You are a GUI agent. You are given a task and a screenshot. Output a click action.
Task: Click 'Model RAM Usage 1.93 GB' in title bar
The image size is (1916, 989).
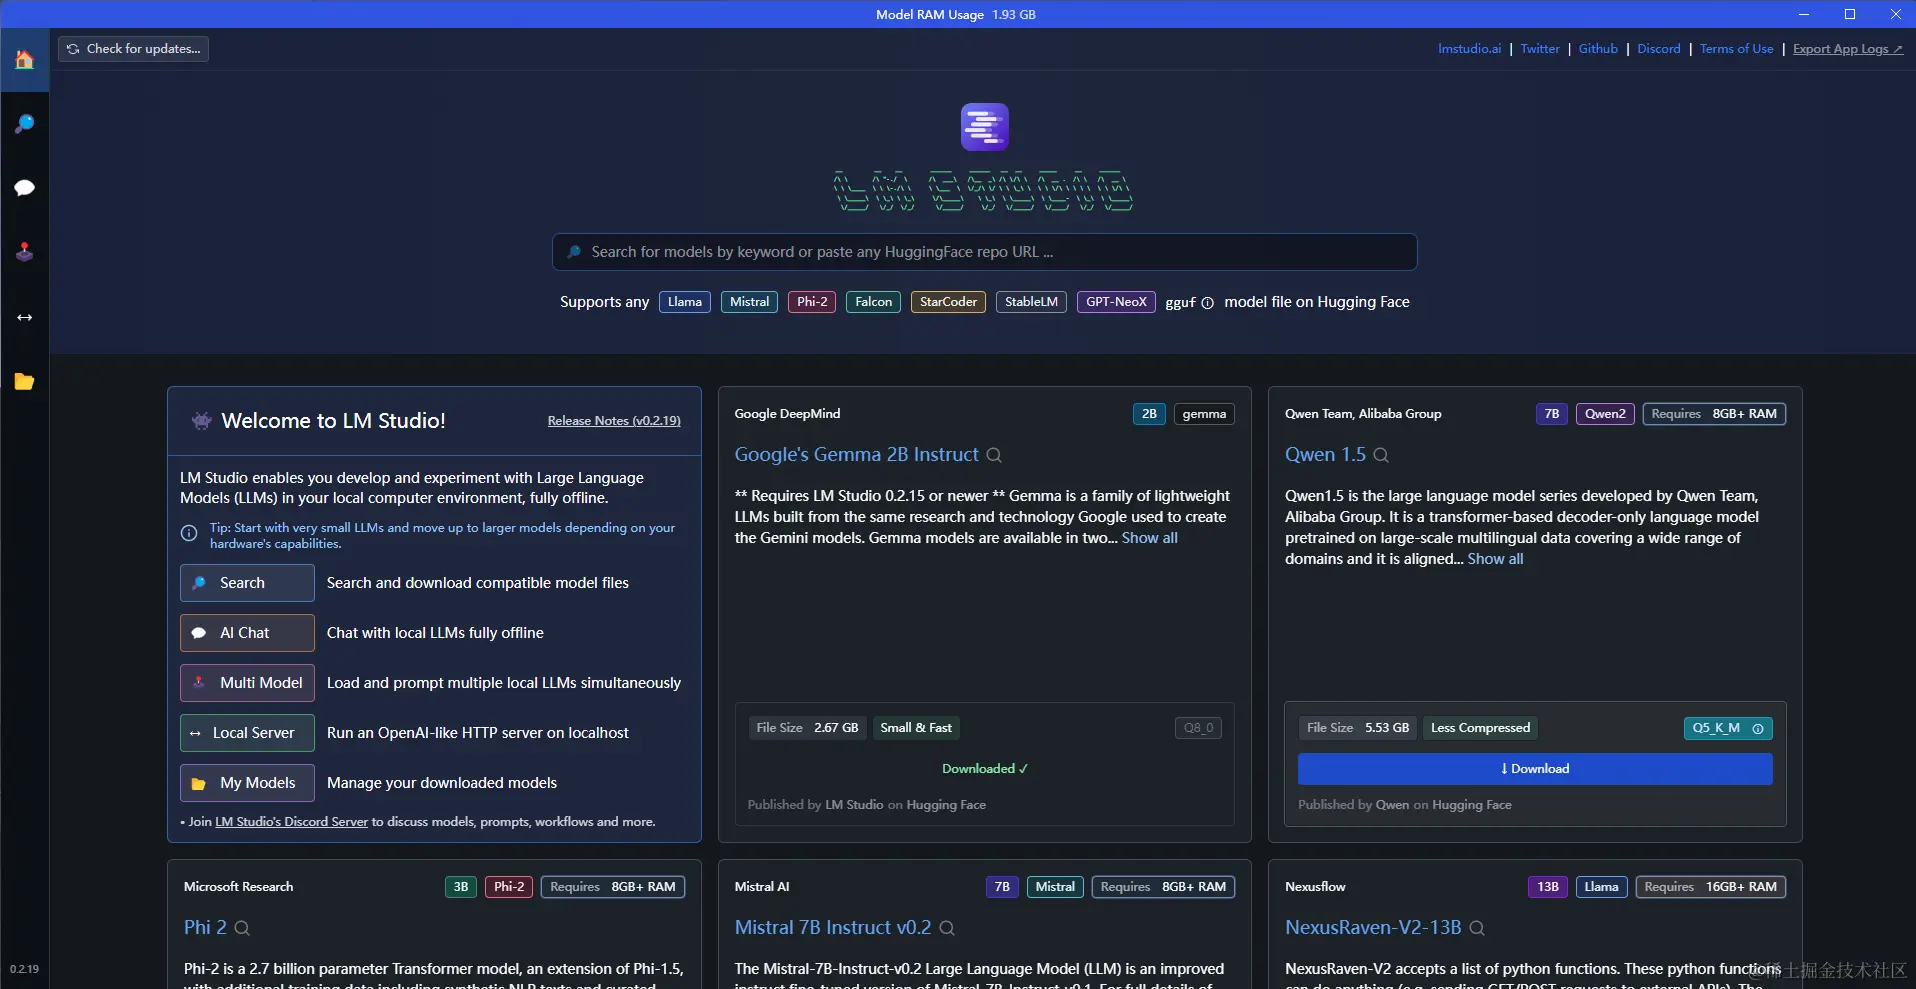956,14
